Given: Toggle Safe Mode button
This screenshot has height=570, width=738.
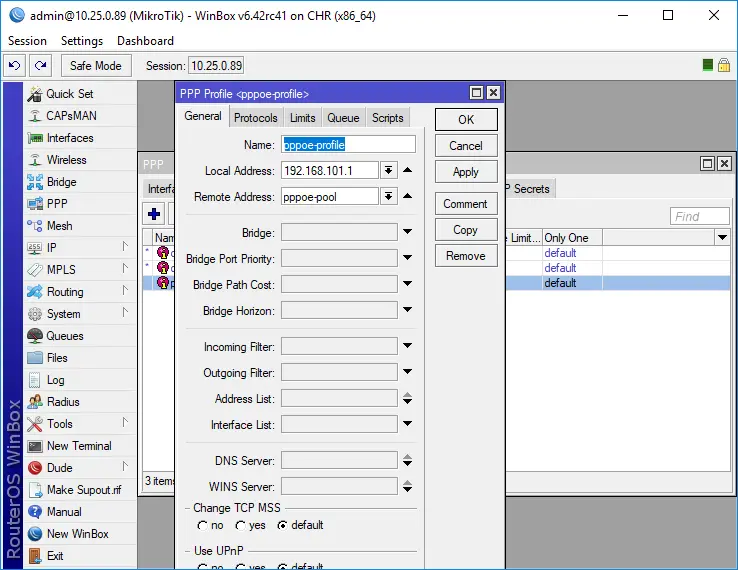Looking at the screenshot, I should pos(96,65).
